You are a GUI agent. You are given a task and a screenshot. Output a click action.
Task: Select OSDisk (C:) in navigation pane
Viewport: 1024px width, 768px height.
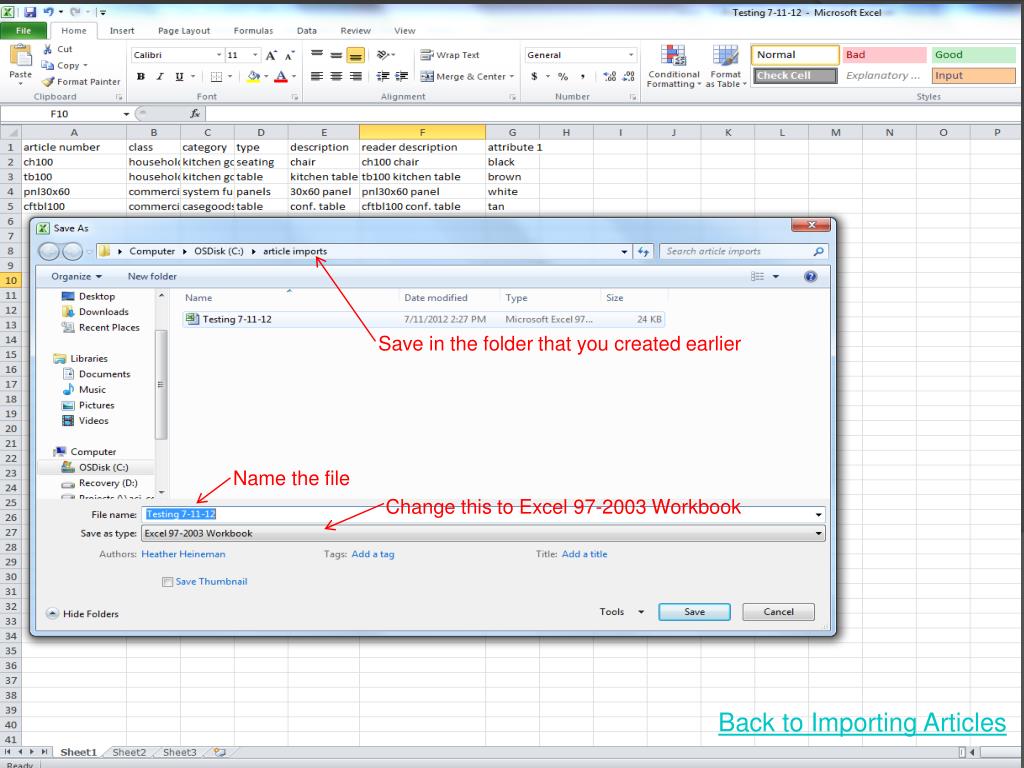(x=95, y=468)
